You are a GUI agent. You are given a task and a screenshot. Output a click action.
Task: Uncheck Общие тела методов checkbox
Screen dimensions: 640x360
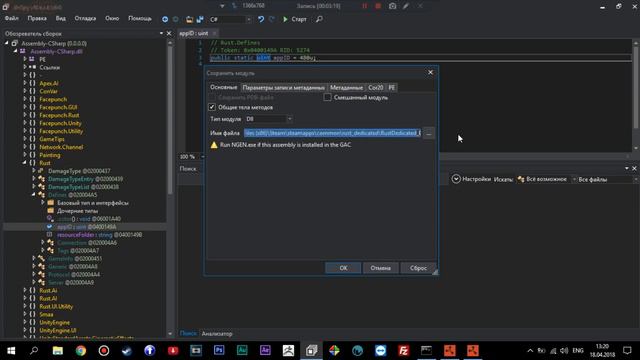click(212, 107)
